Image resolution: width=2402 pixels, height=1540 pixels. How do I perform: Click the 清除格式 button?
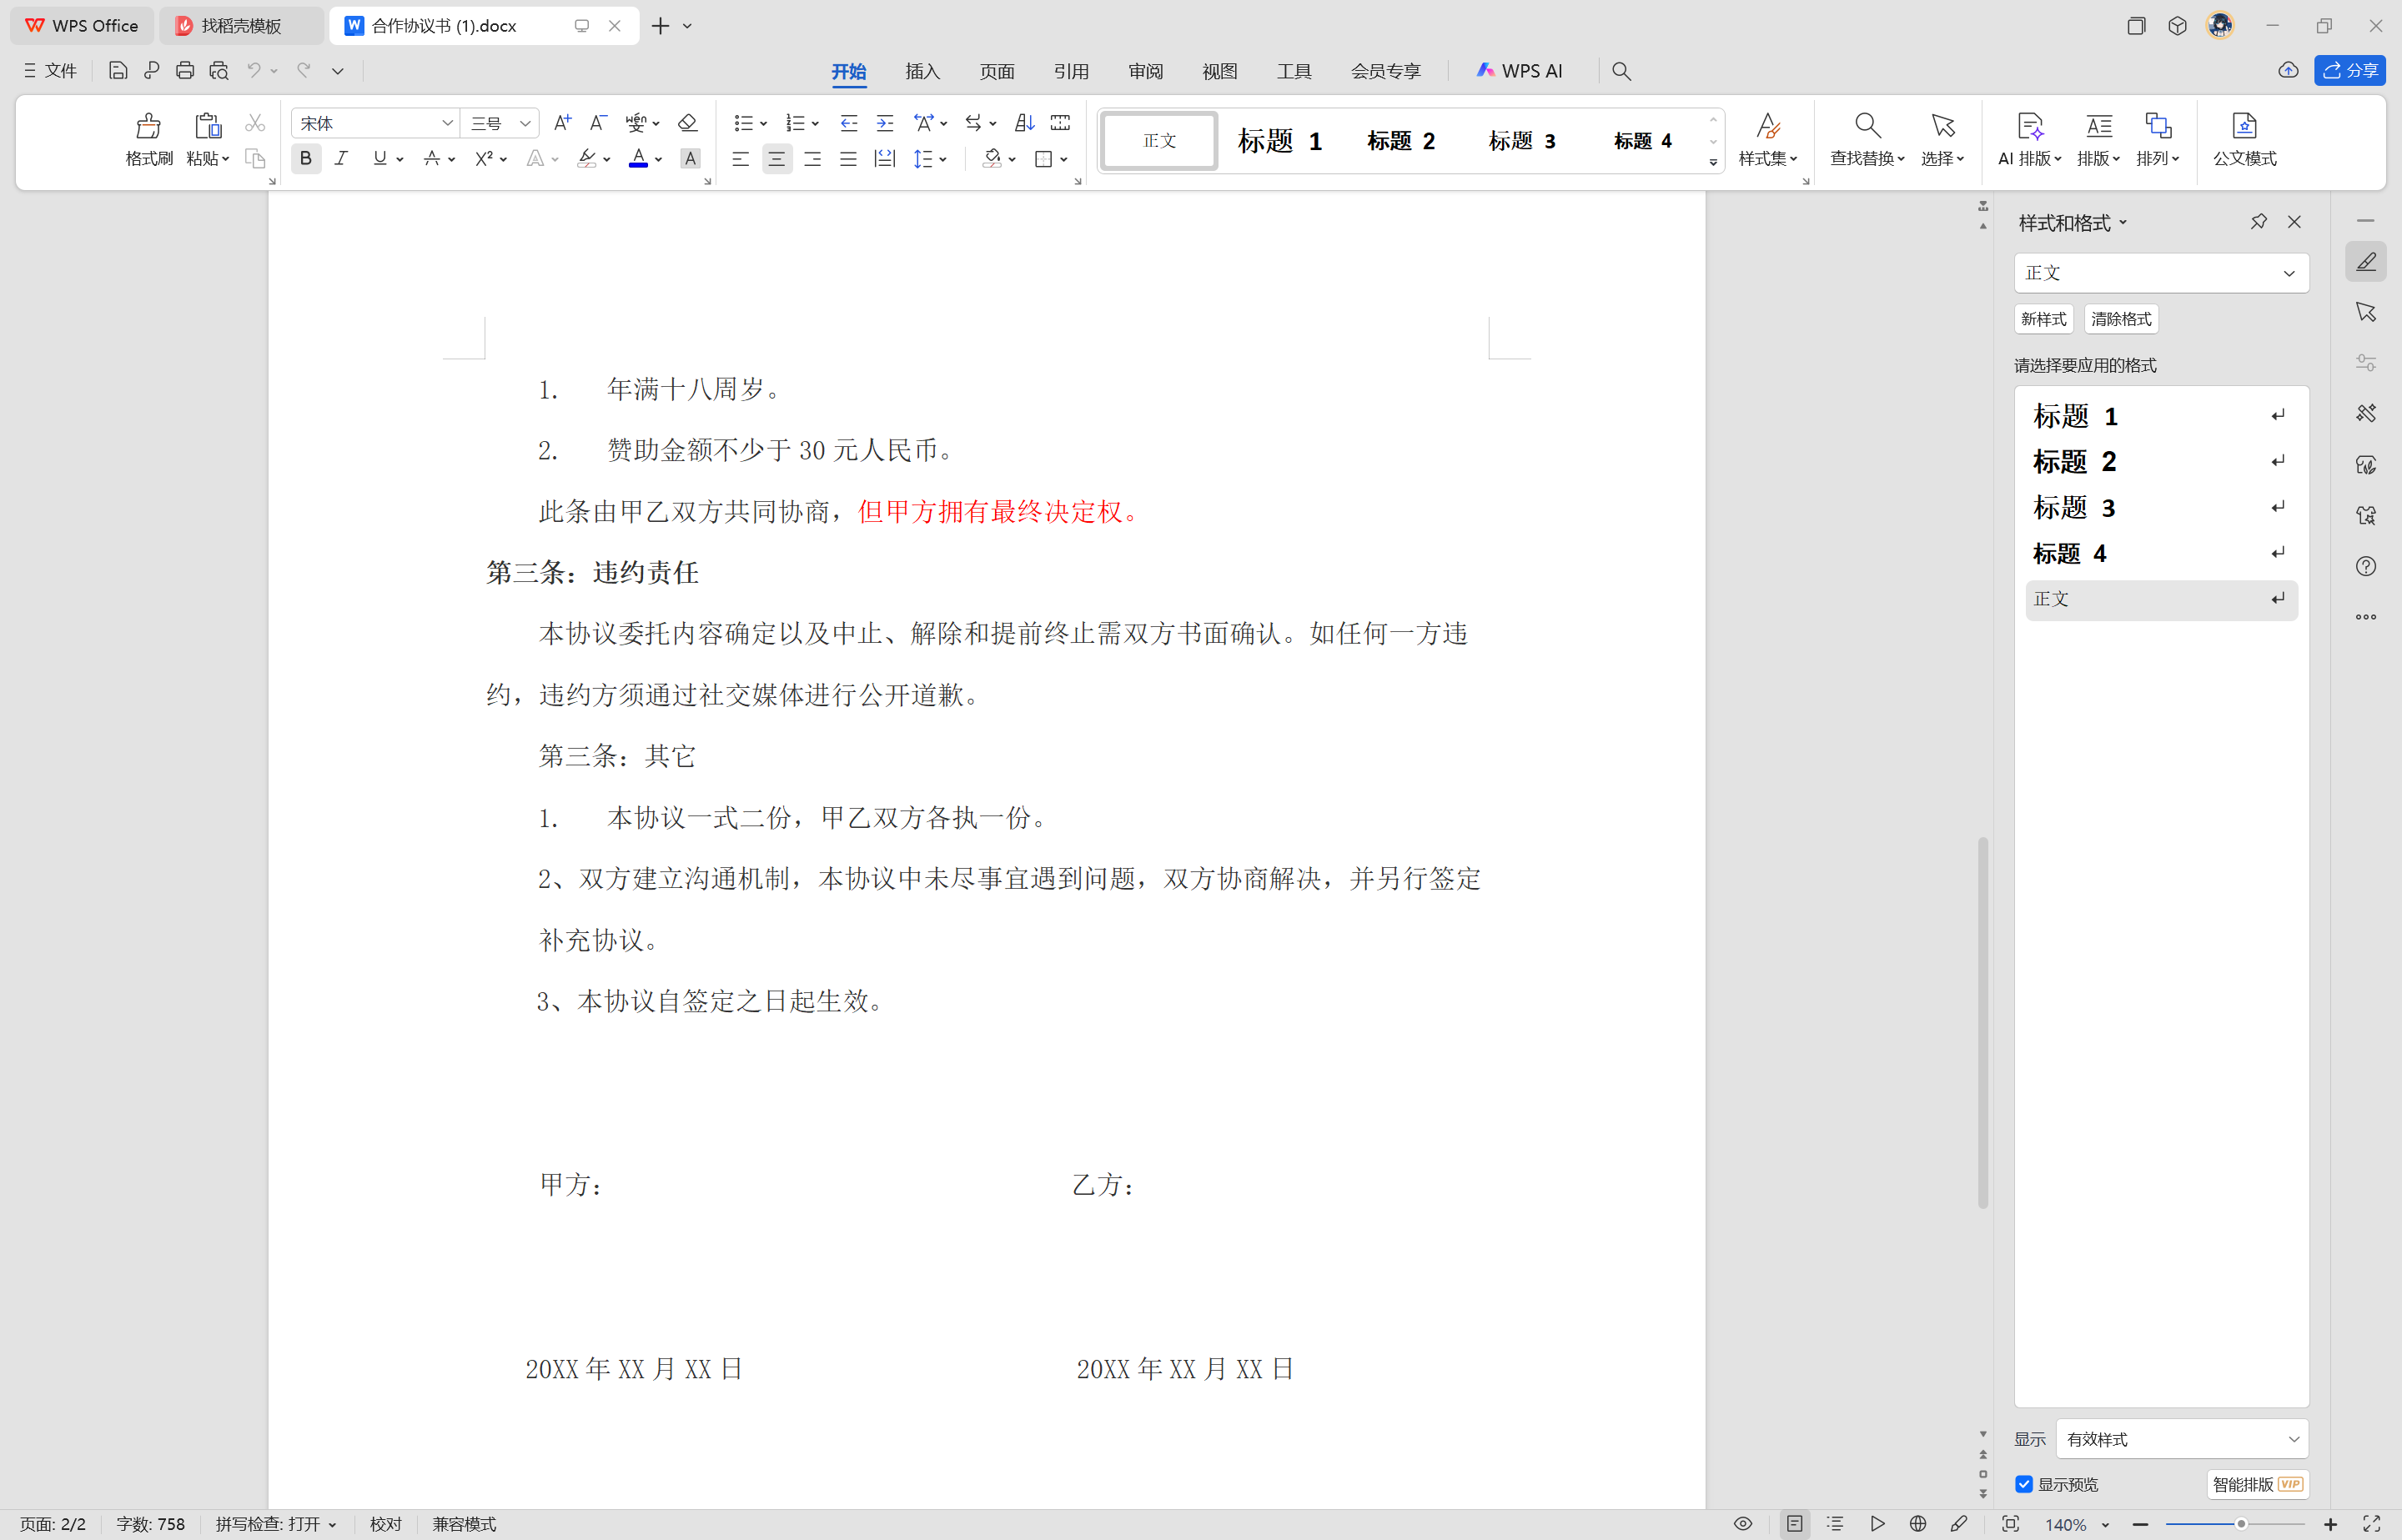[x=2120, y=319]
